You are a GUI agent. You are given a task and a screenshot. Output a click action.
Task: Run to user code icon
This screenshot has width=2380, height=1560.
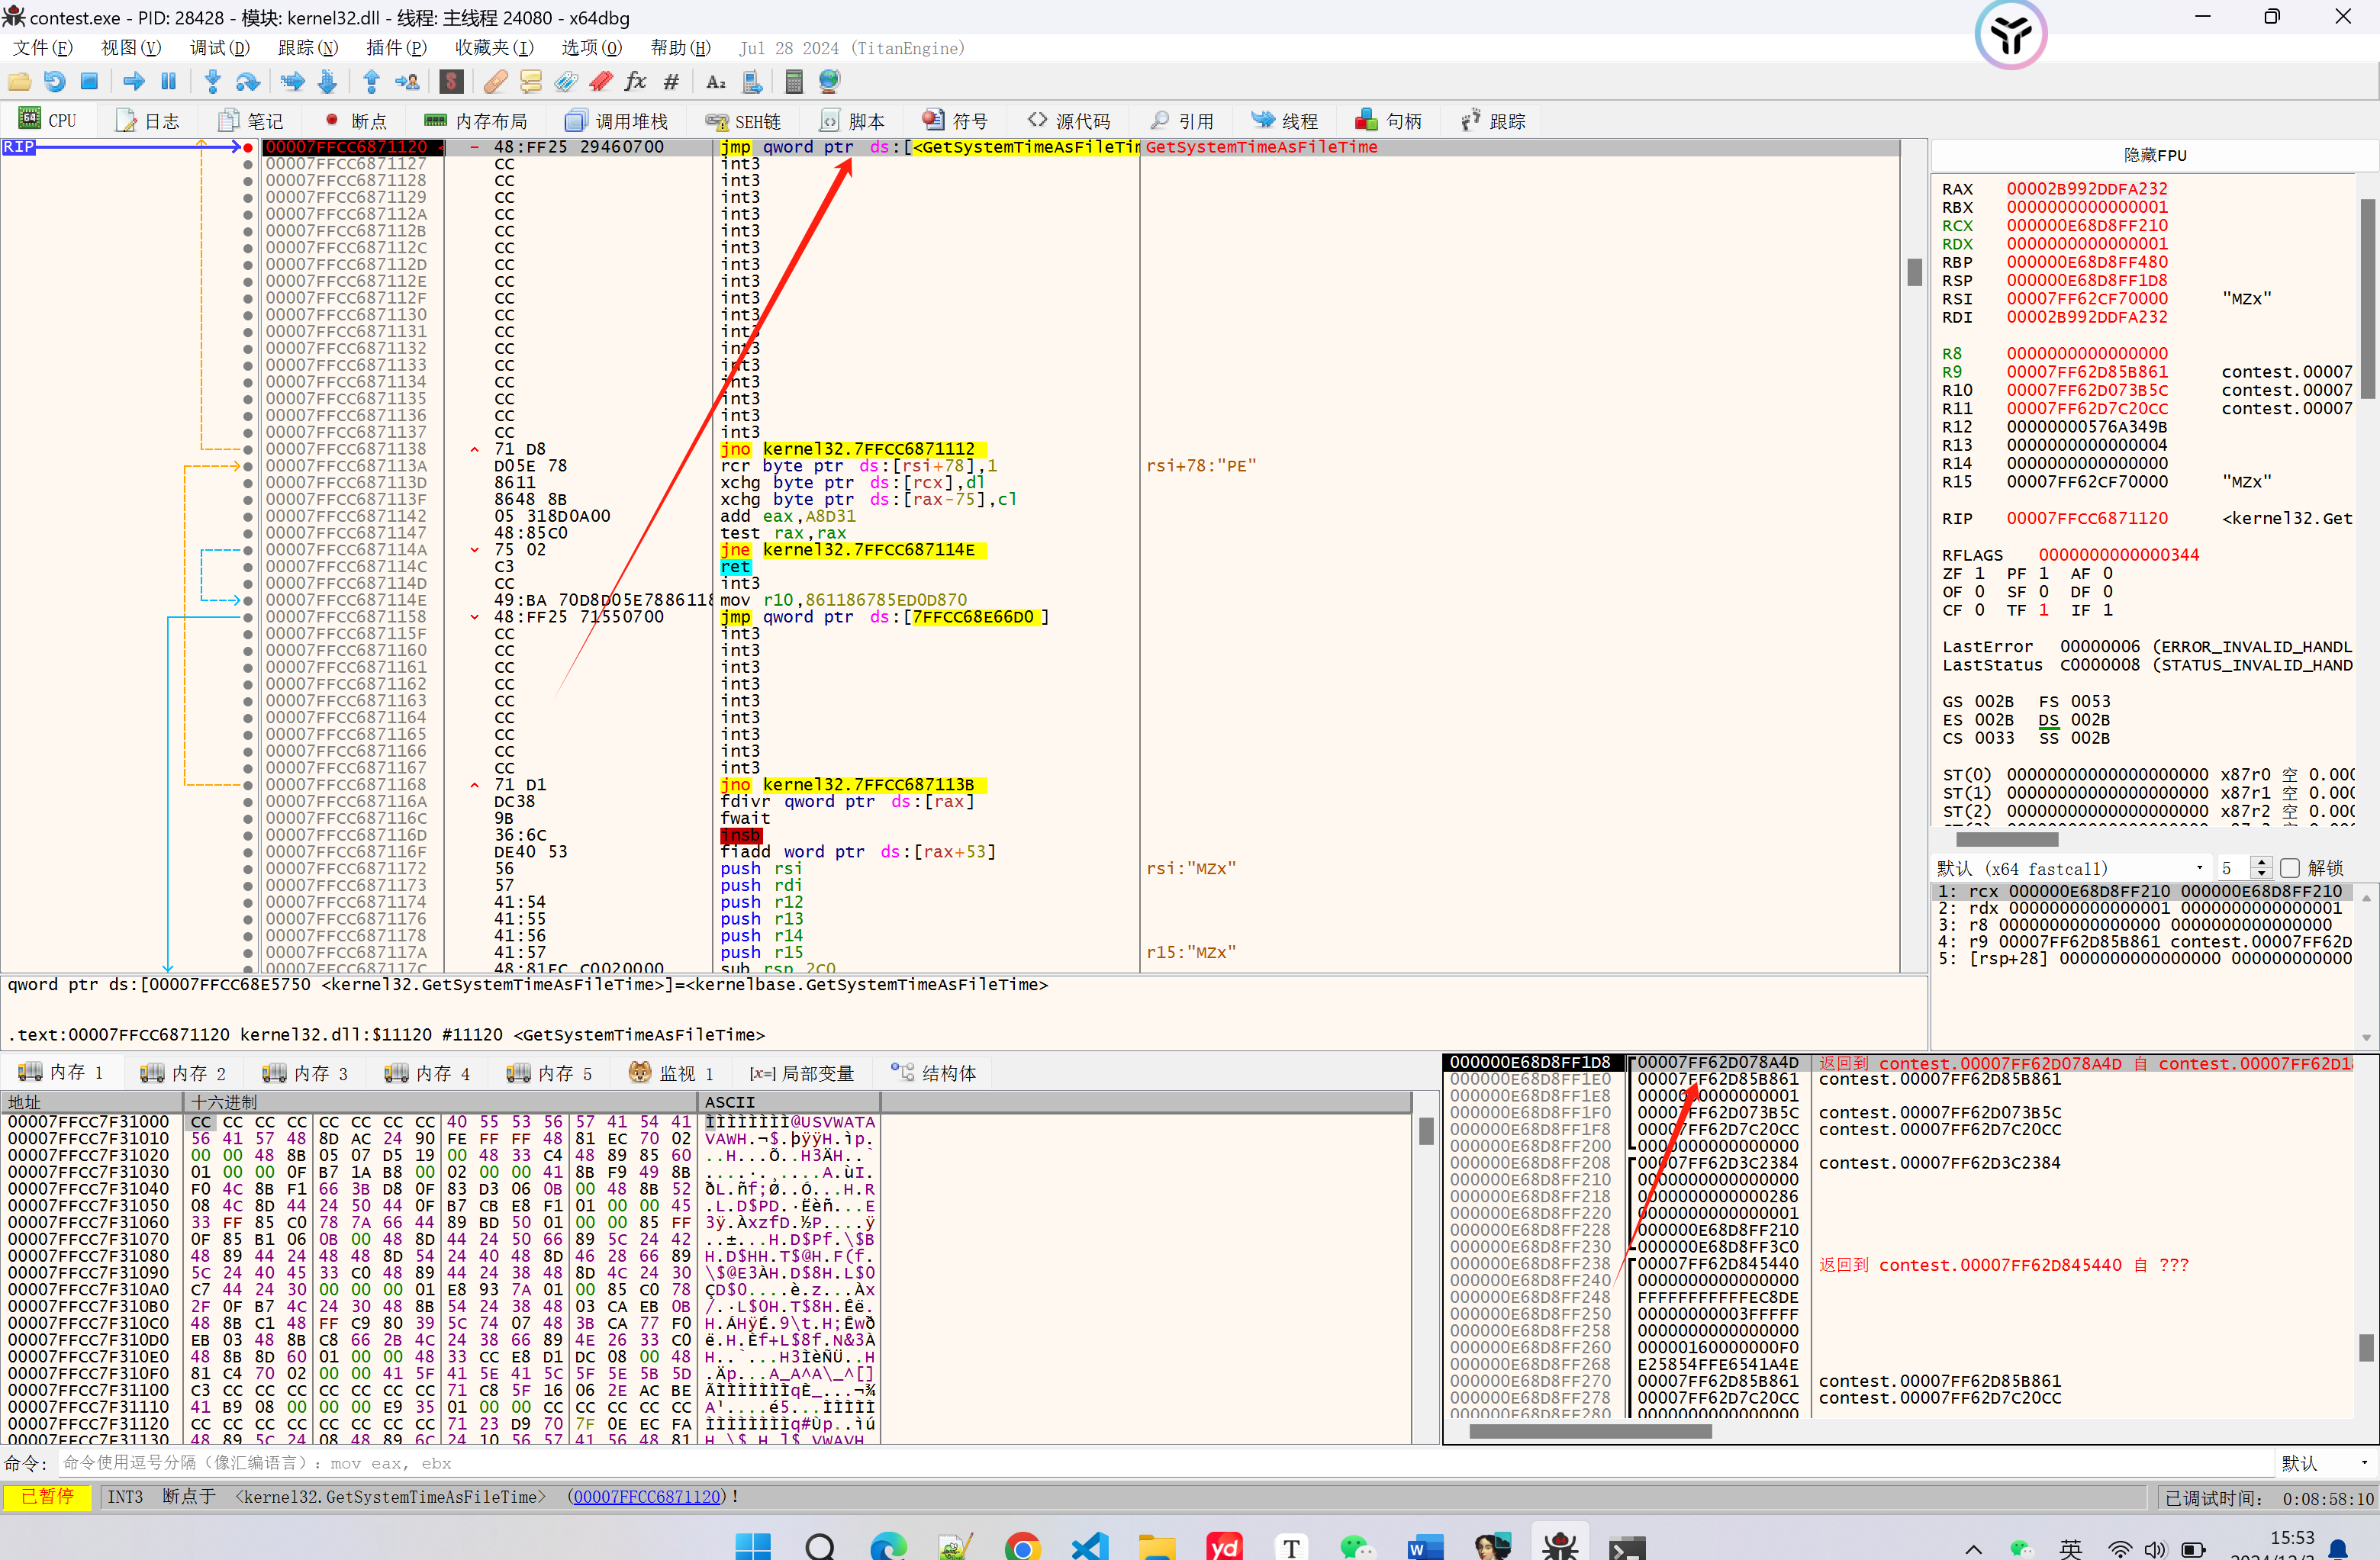coord(407,82)
